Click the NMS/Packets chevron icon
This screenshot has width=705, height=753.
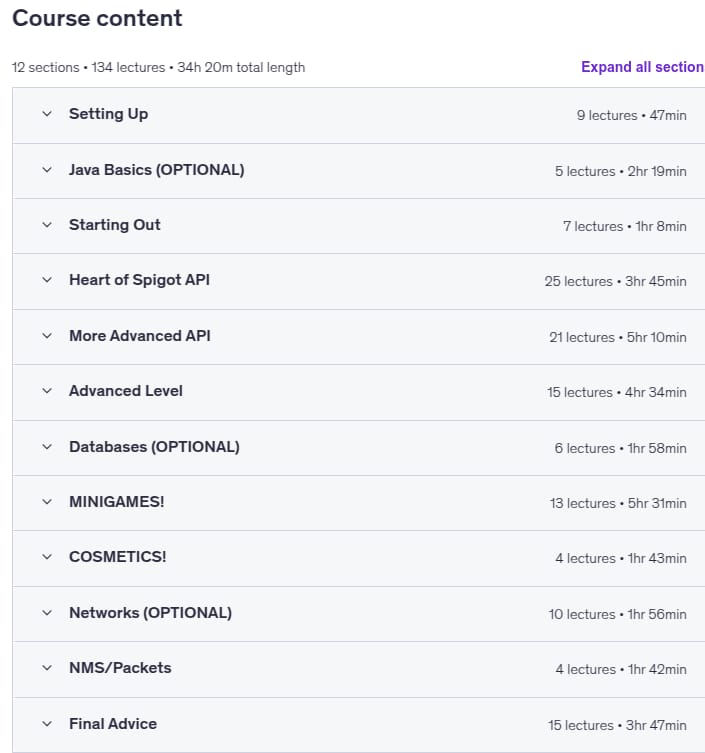point(47,668)
